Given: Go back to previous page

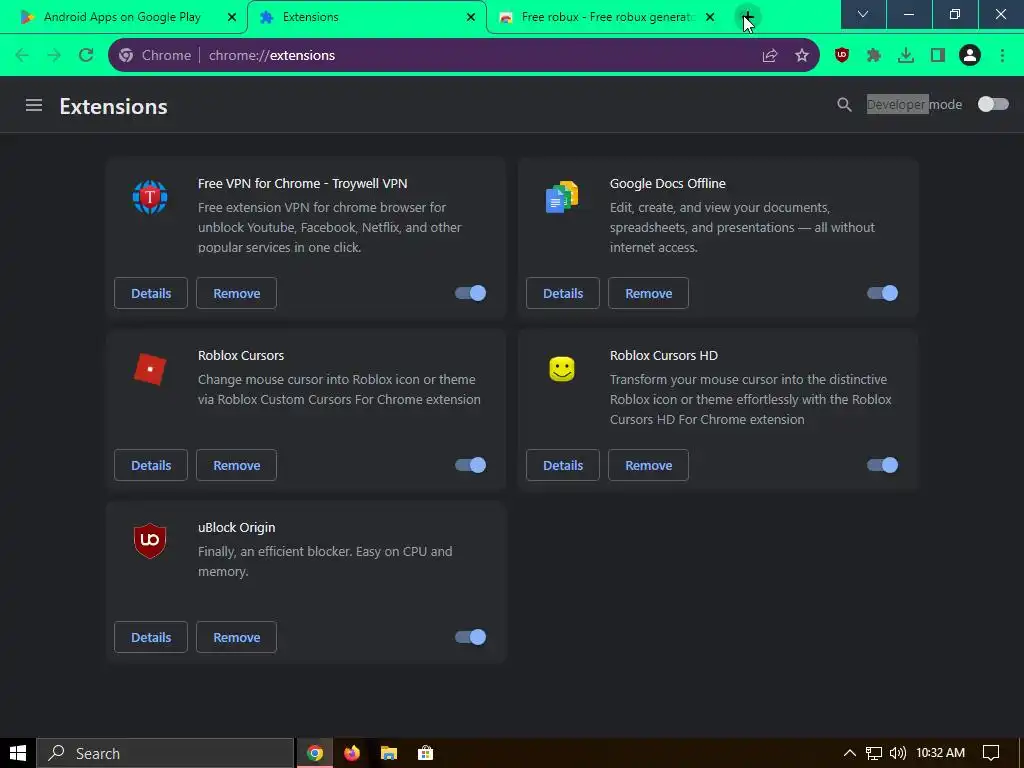Looking at the screenshot, I should point(22,56).
